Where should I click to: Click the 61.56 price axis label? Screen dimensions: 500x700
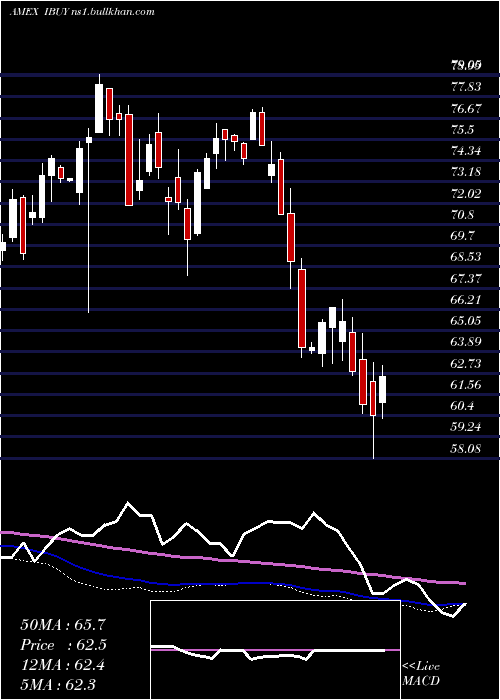tap(466, 384)
